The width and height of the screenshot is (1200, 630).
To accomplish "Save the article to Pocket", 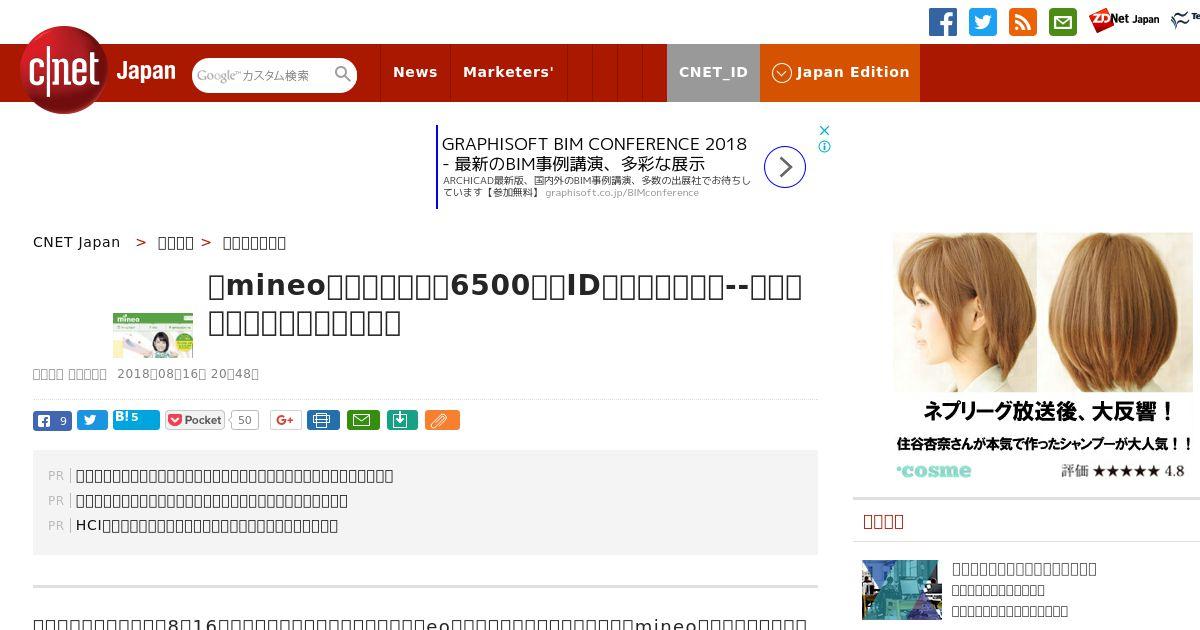I will pos(195,420).
